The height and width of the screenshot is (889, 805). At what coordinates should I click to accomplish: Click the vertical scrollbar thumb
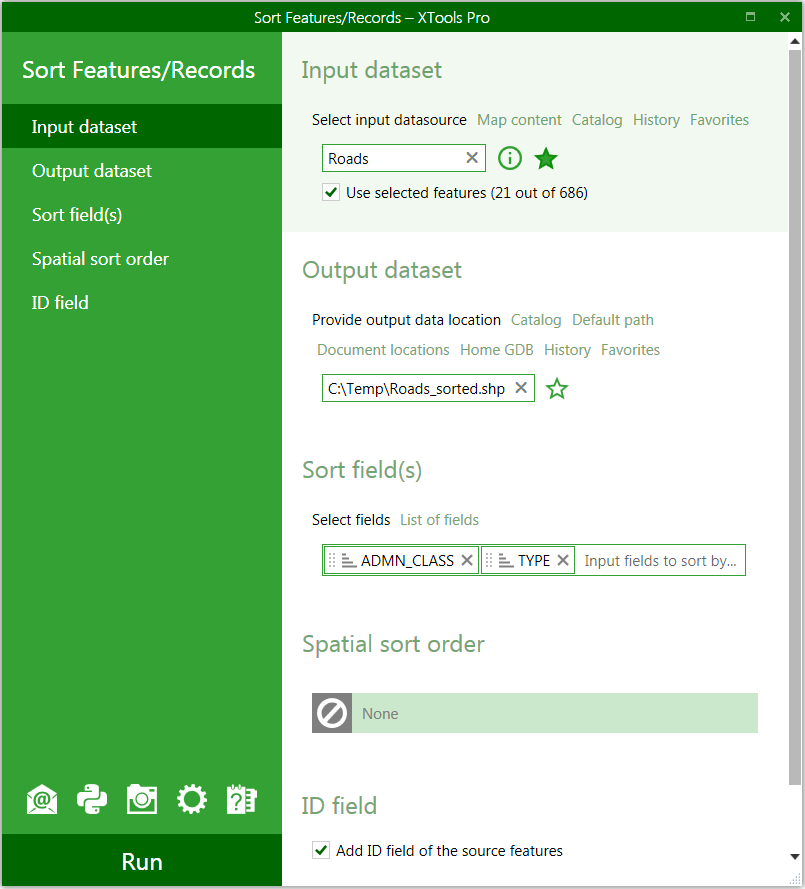pos(795,418)
